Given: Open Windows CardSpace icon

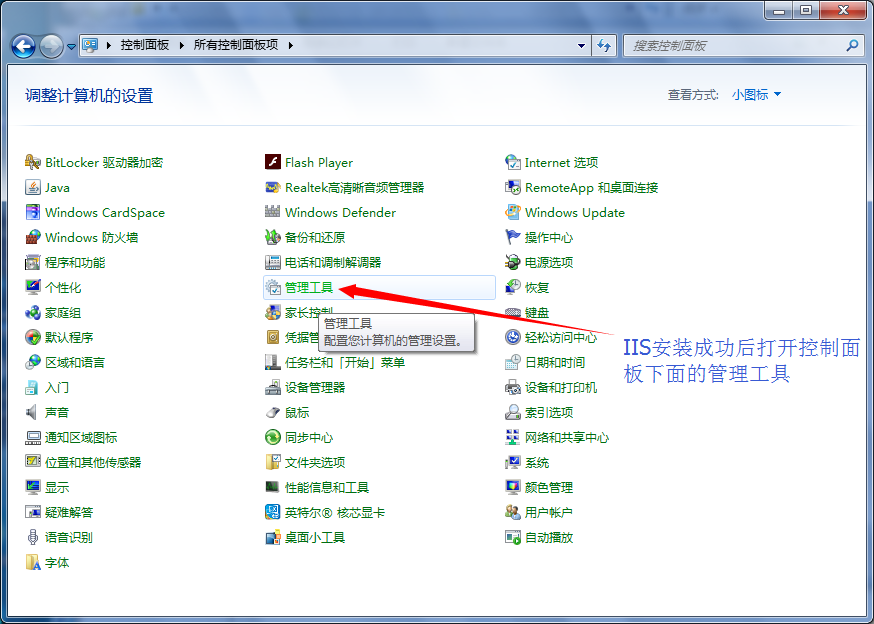Looking at the screenshot, I should pos(32,212).
